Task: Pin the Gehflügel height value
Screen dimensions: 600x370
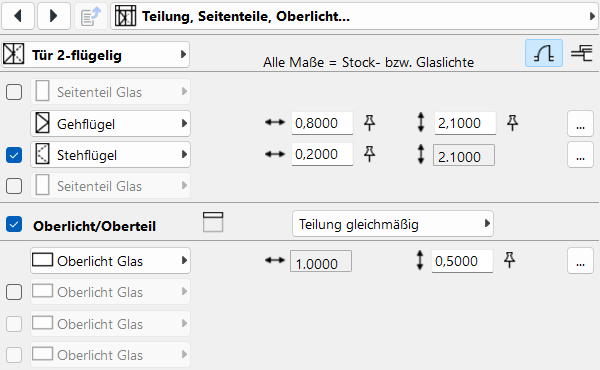Action: [x=512, y=123]
